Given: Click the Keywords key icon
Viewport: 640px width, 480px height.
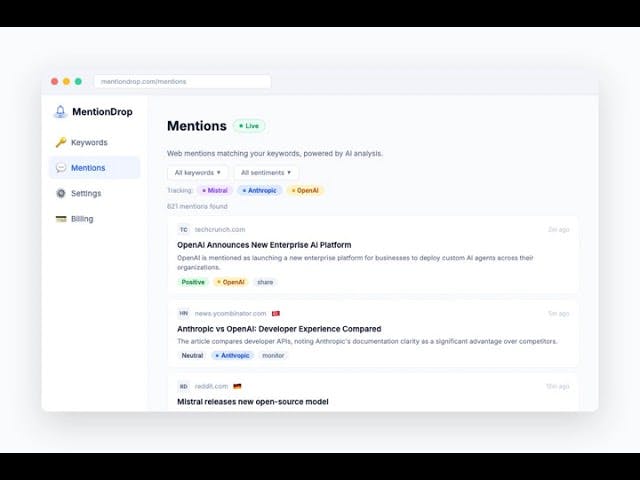Looking at the screenshot, I should pyautogui.click(x=61, y=142).
